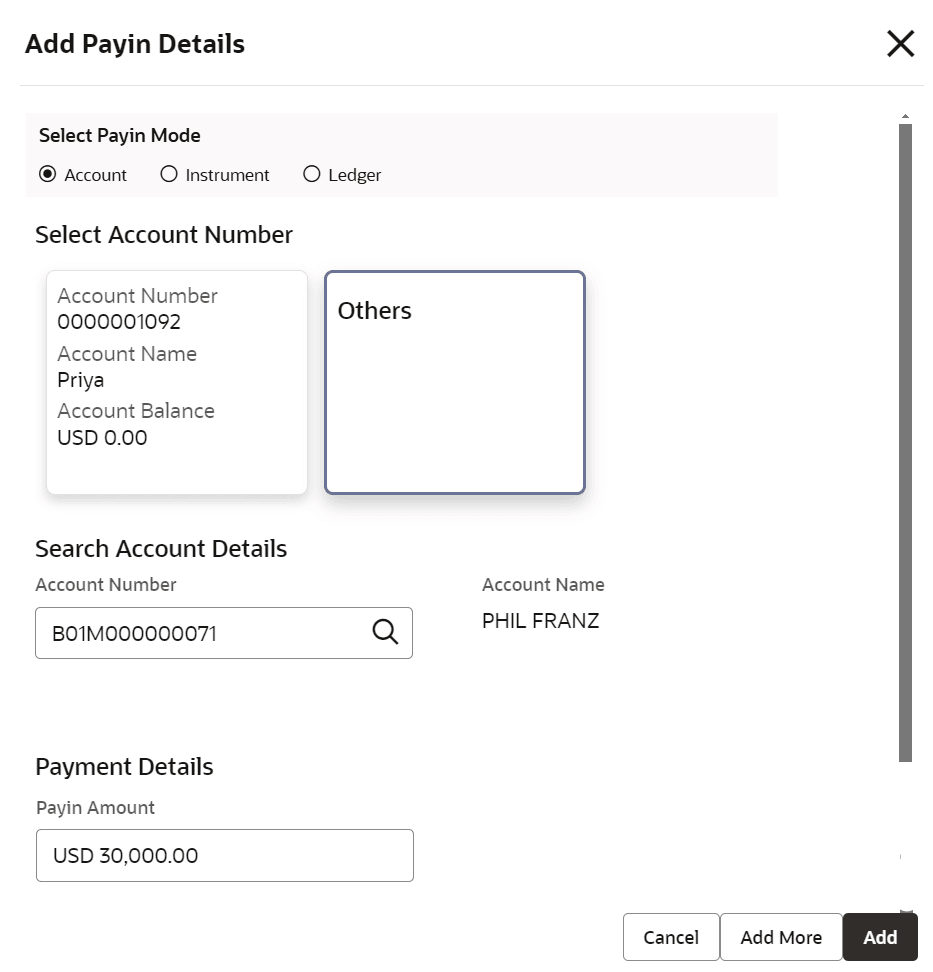Click the Add Payin Details title
This screenshot has width=933, height=972.
click(135, 44)
